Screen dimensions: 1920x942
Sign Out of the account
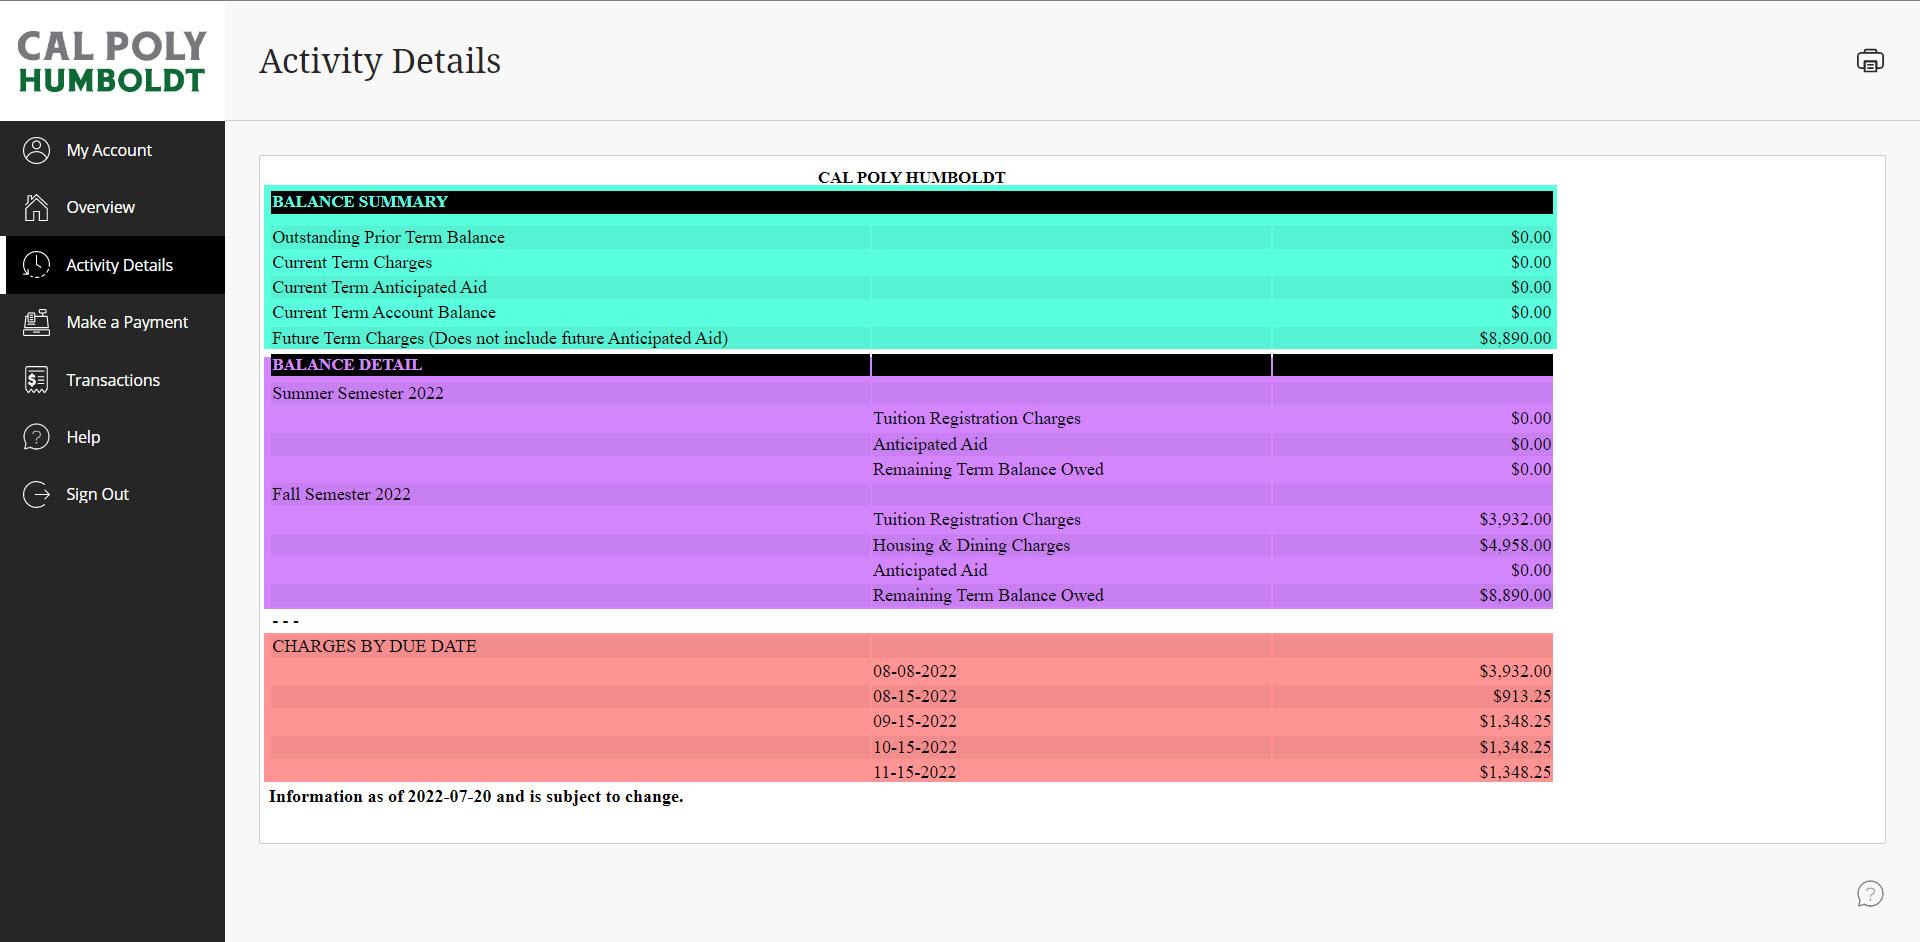click(112, 494)
